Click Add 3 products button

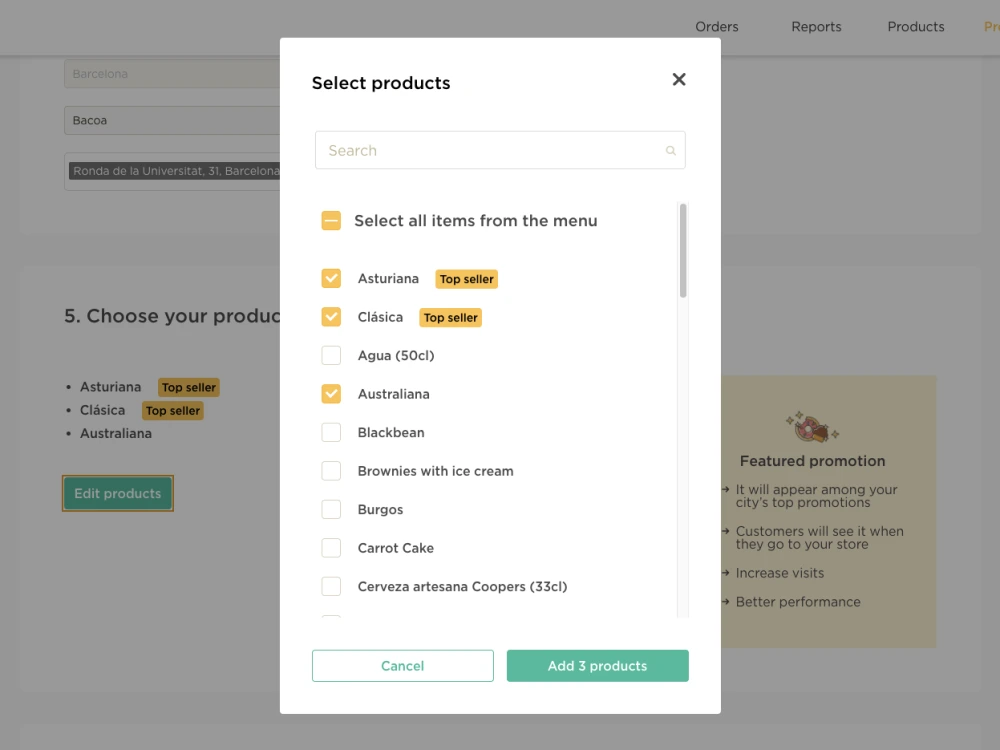click(x=598, y=666)
